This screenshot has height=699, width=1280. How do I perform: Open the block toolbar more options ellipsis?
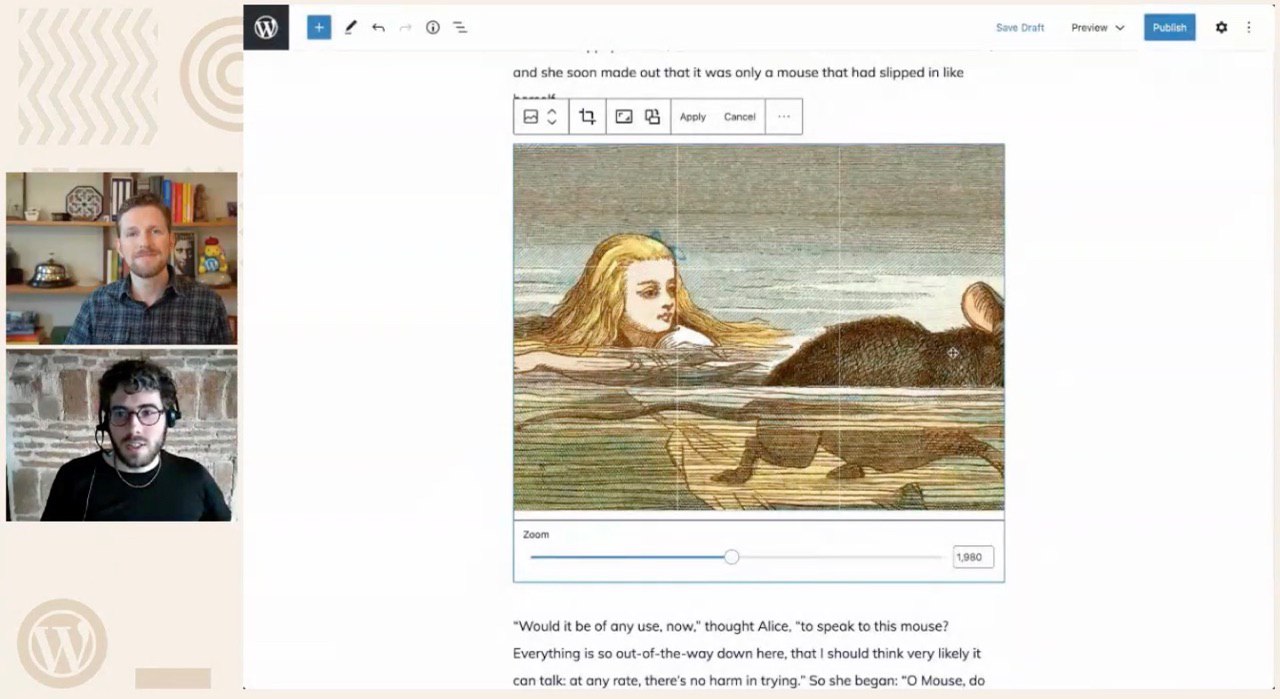[784, 117]
